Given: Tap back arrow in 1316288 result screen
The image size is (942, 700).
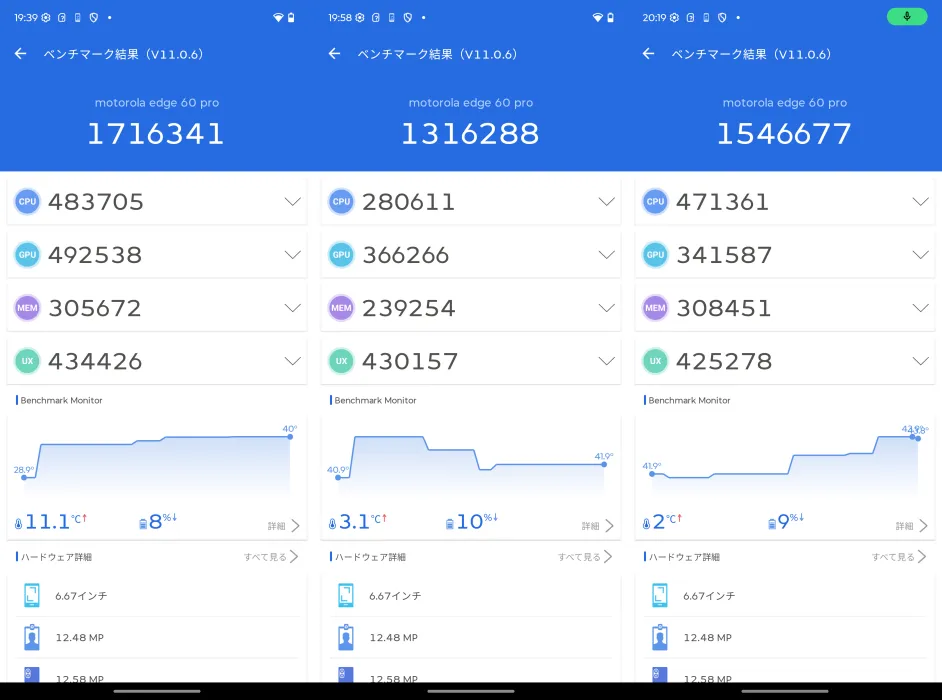Looking at the screenshot, I should point(335,53).
